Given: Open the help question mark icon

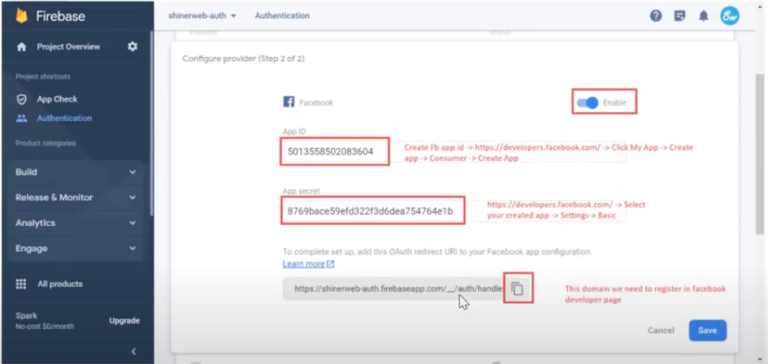Looking at the screenshot, I should coord(656,16).
